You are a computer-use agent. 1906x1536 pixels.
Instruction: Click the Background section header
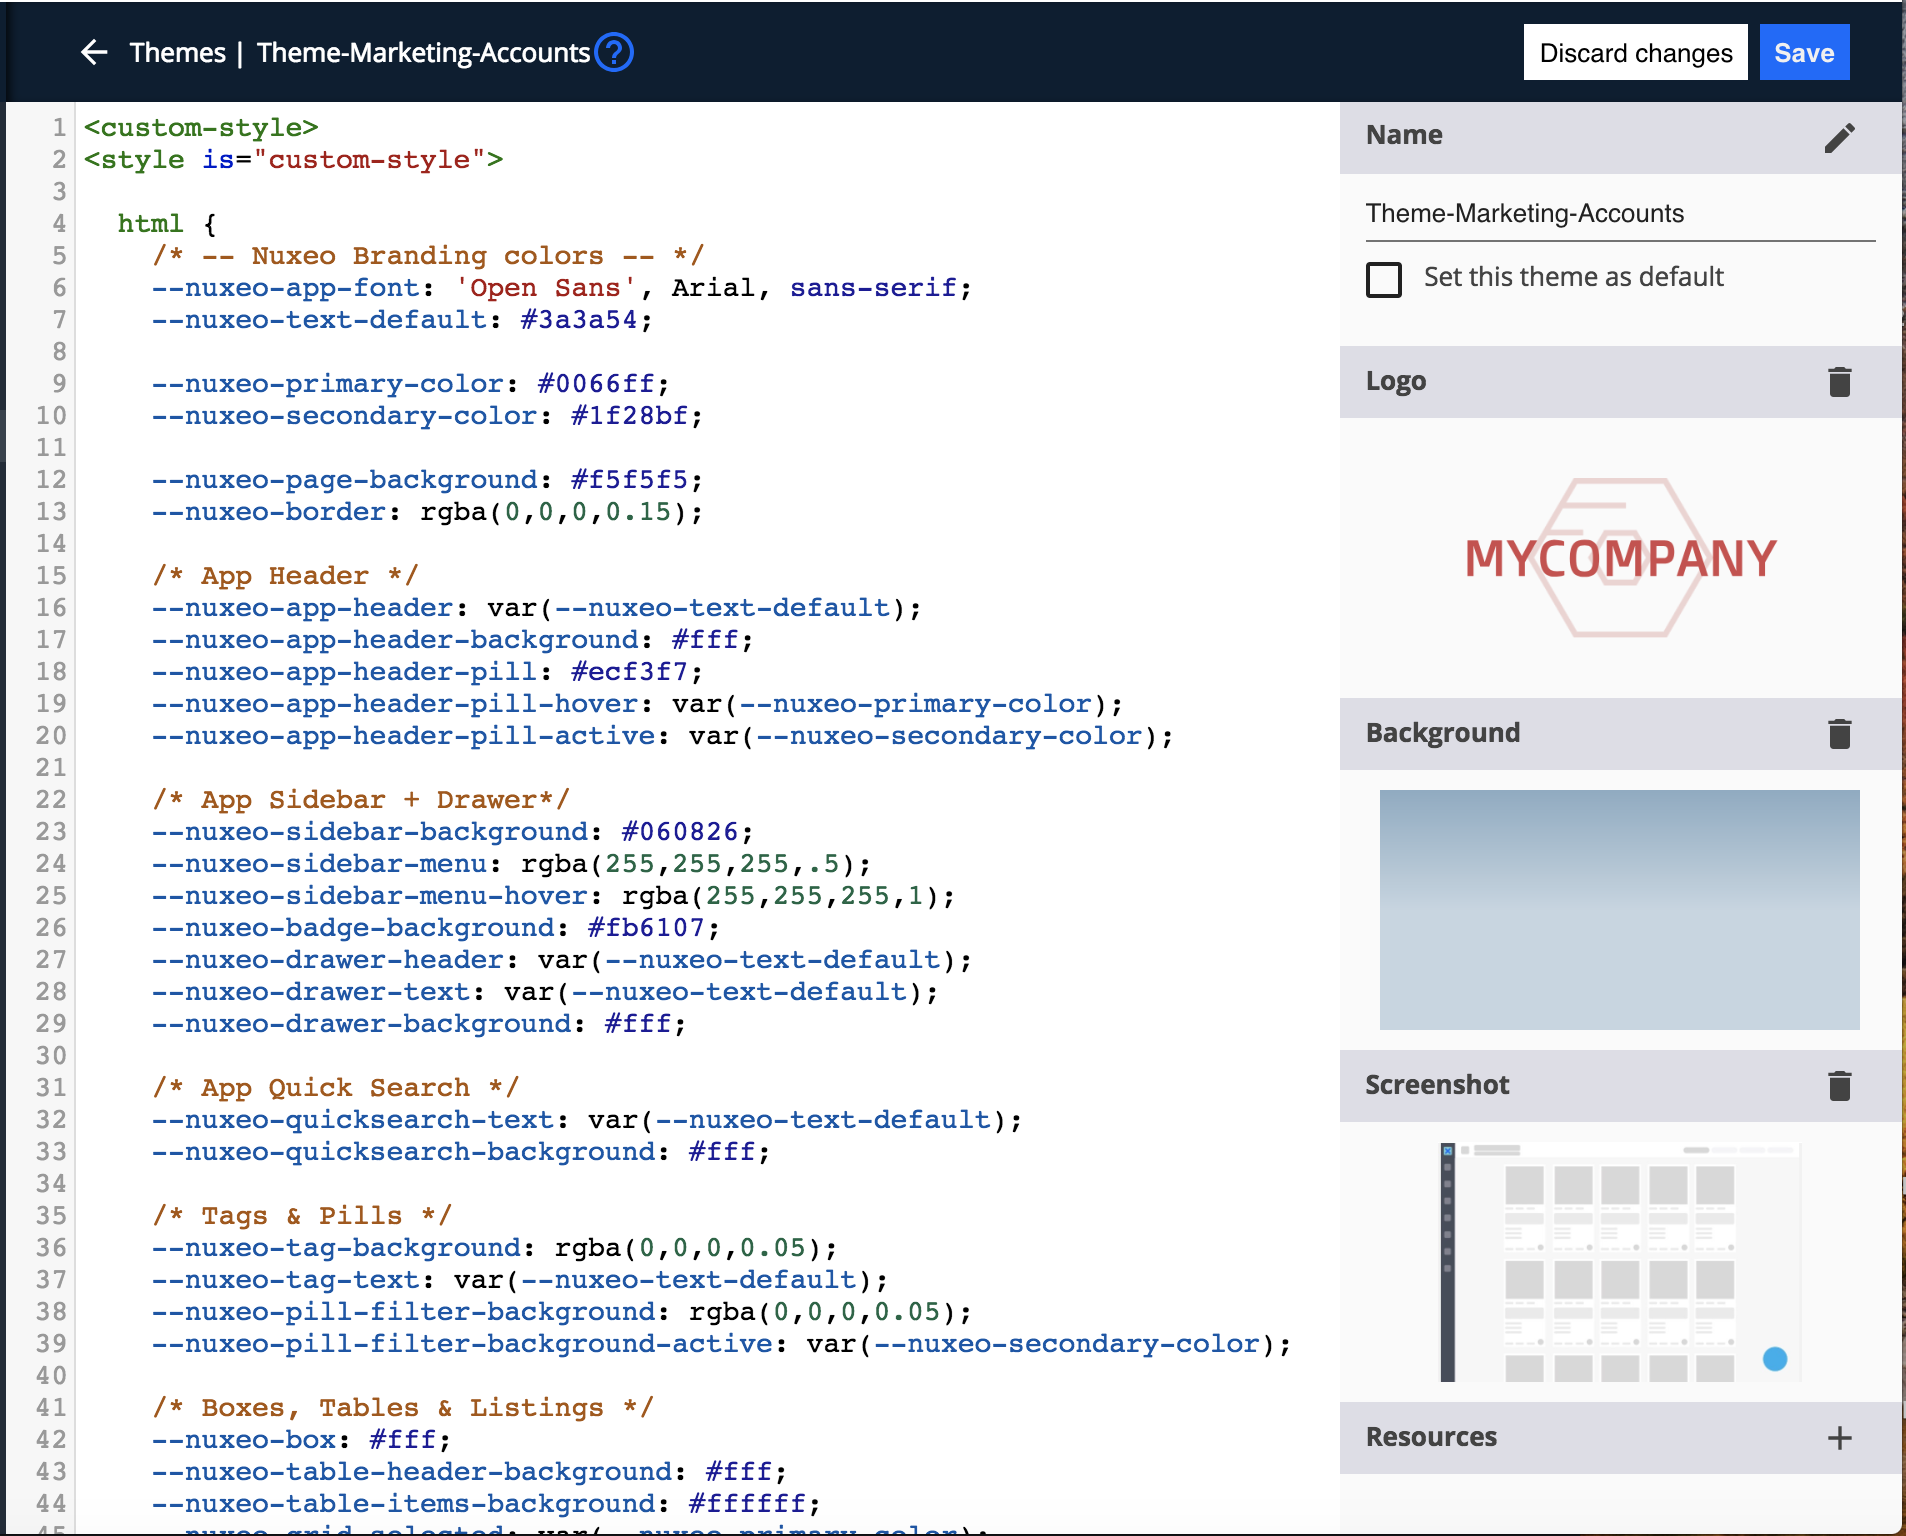coord(1620,733)
